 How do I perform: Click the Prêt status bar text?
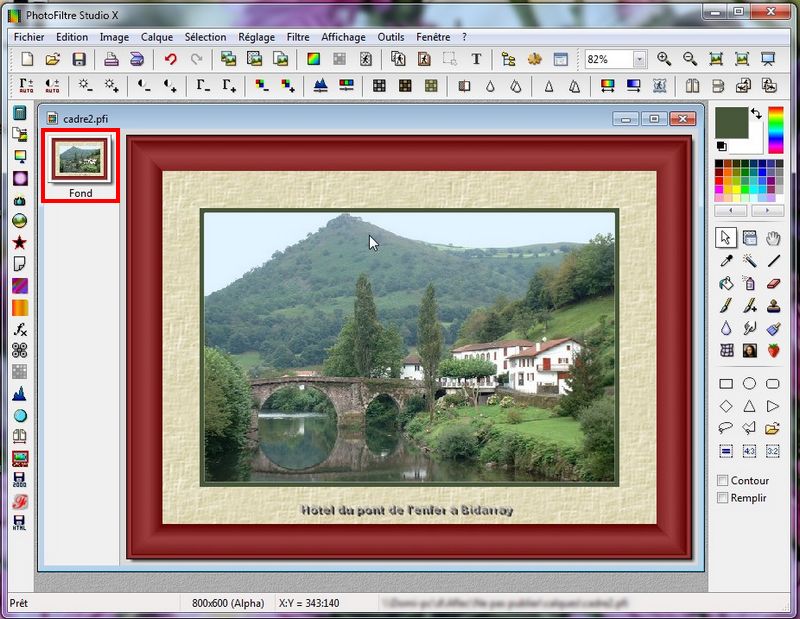tap(18, 603)
